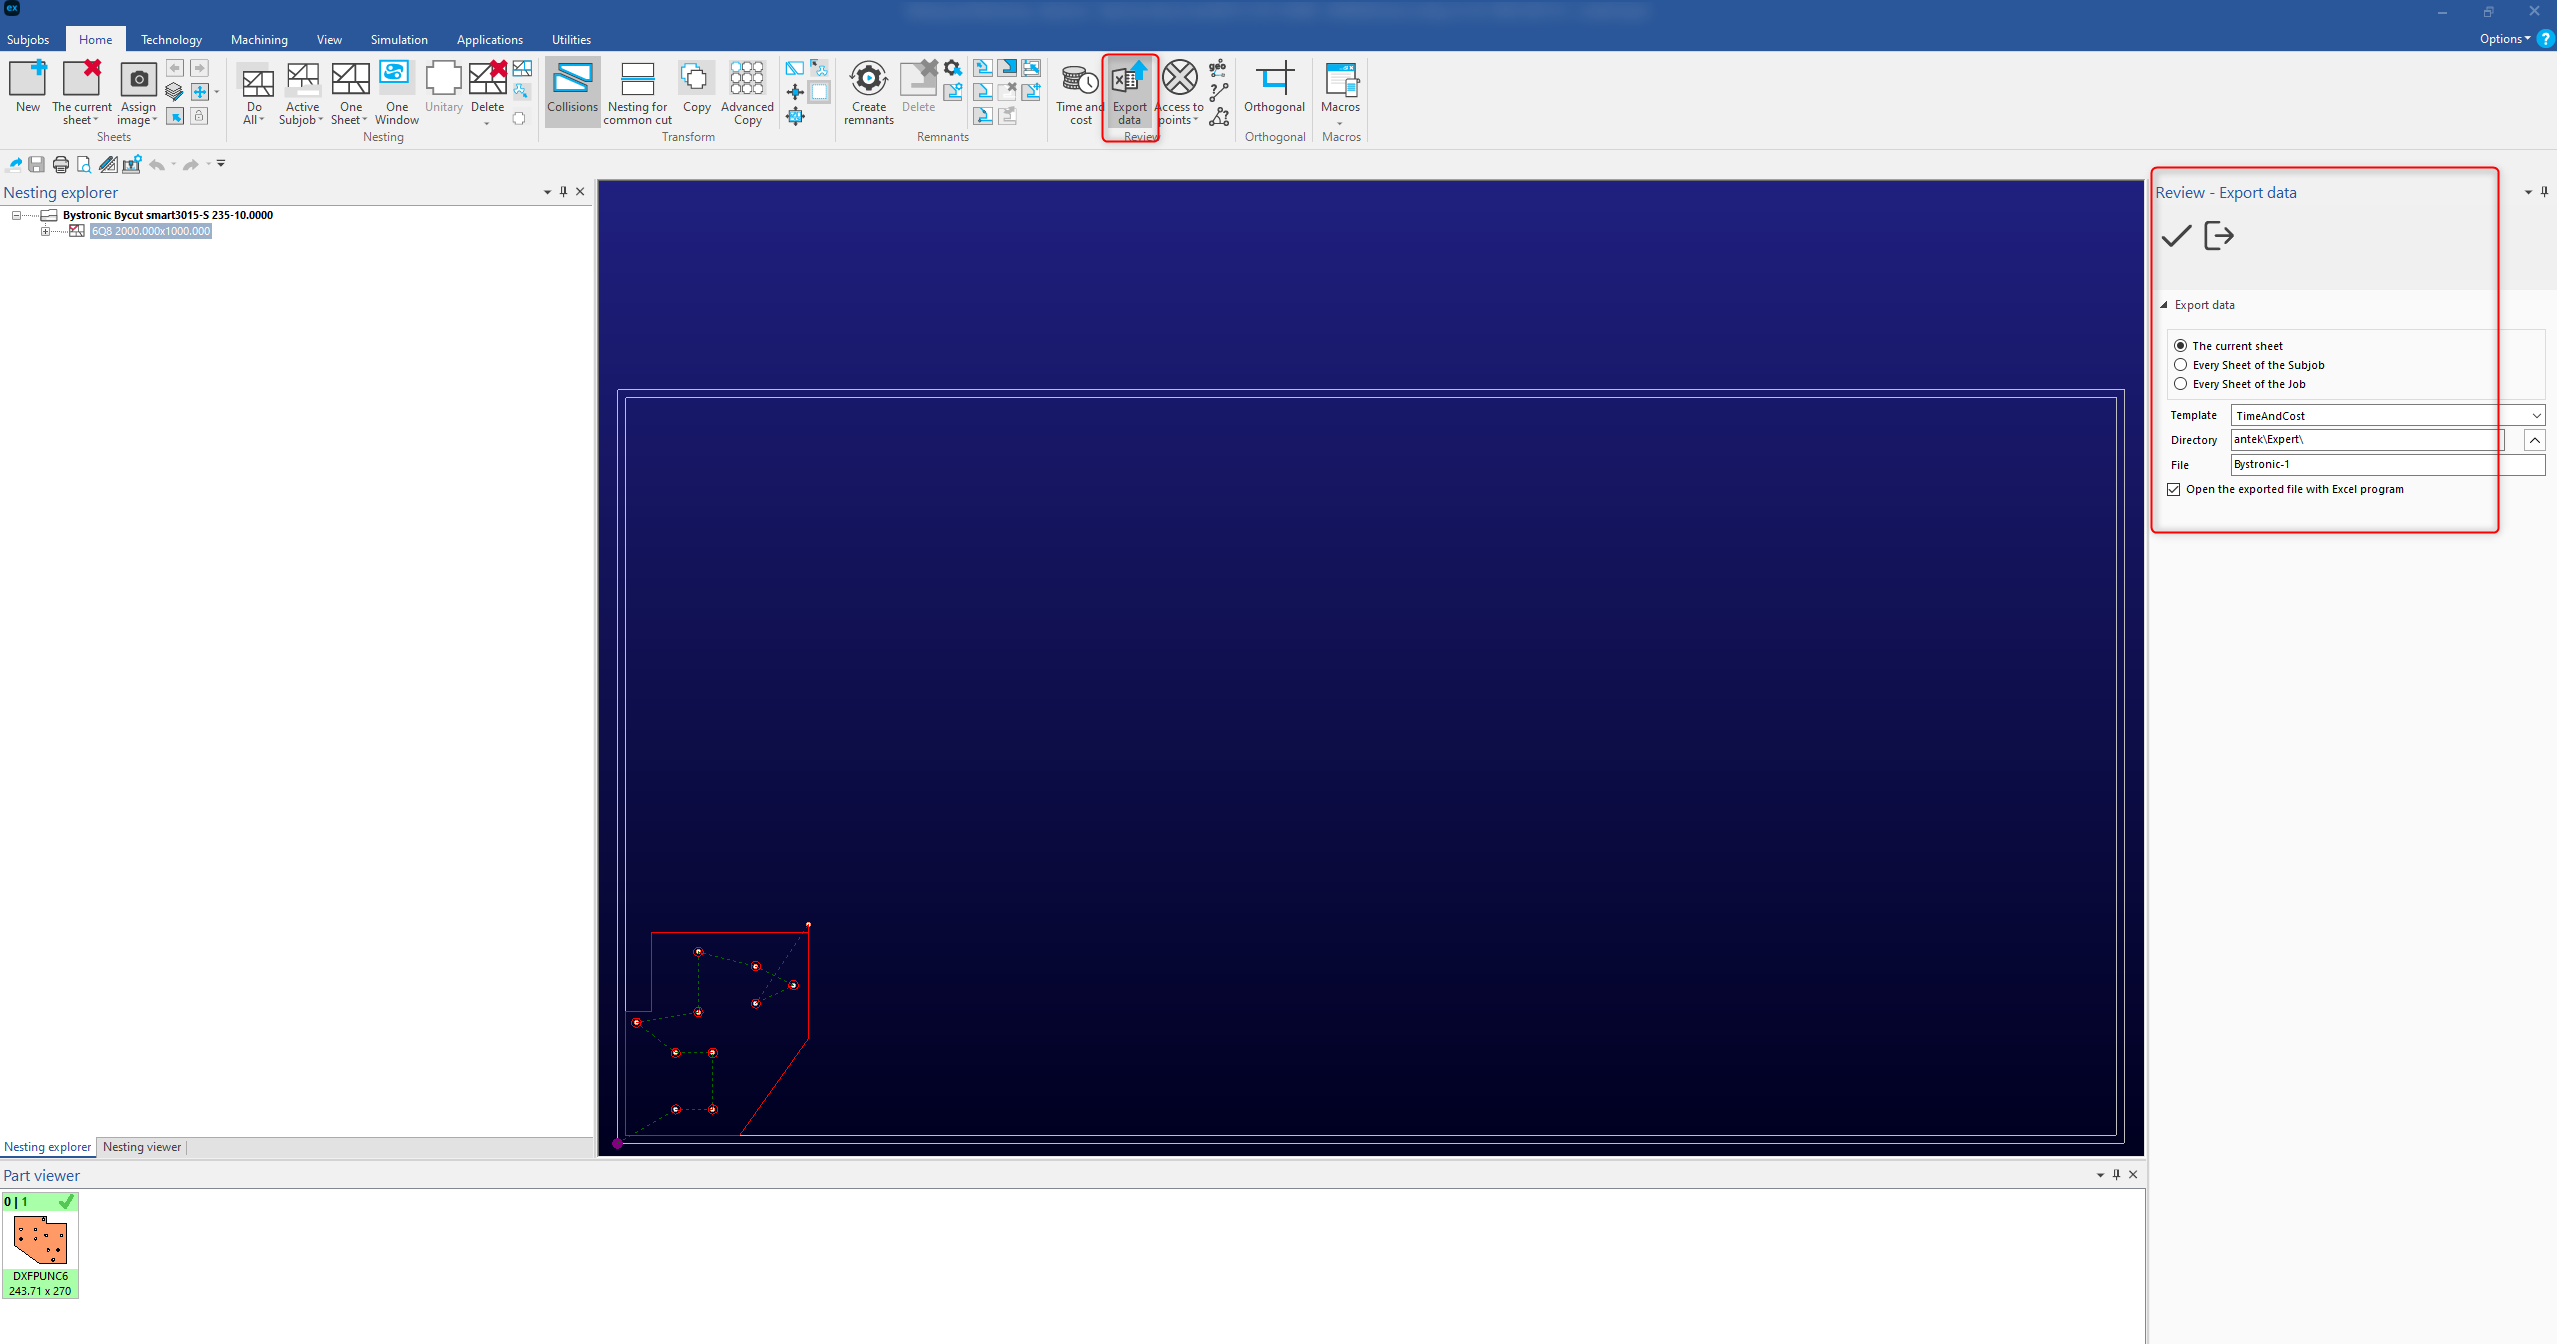
Task: Switch to the Nesting viewer tab
Action: tap(142, 1147)
